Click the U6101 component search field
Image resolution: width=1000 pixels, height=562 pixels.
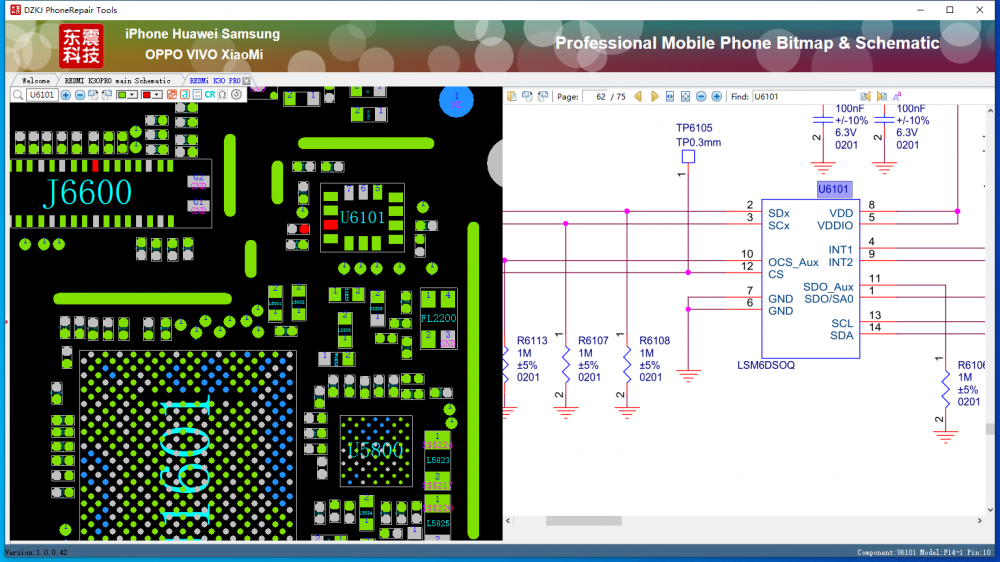(x=42, y=95)
